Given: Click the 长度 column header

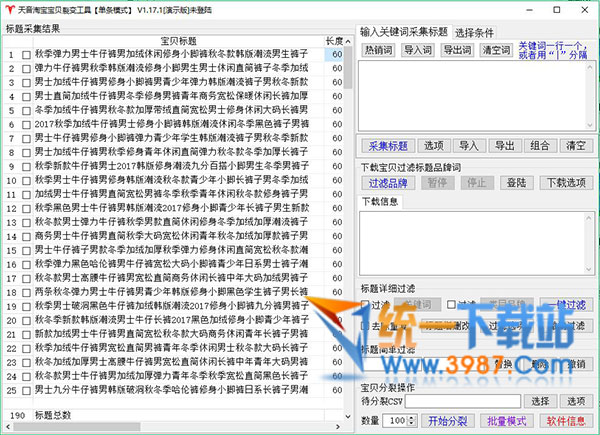Looking at the screenshot, I should (x=336, y=40).
